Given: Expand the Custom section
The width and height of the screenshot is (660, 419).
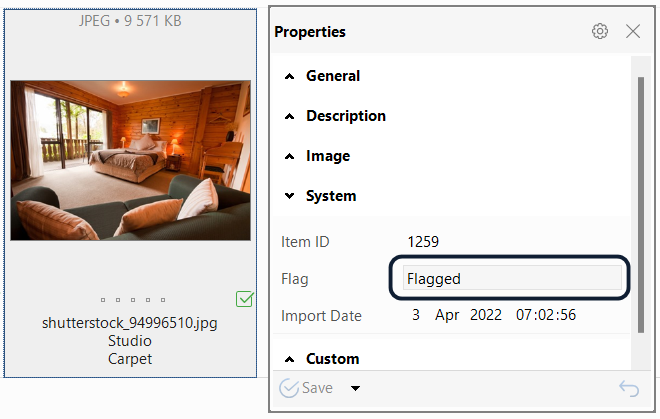Looking at the screenshot, I should pyautogui.click(x=332, y=359).
